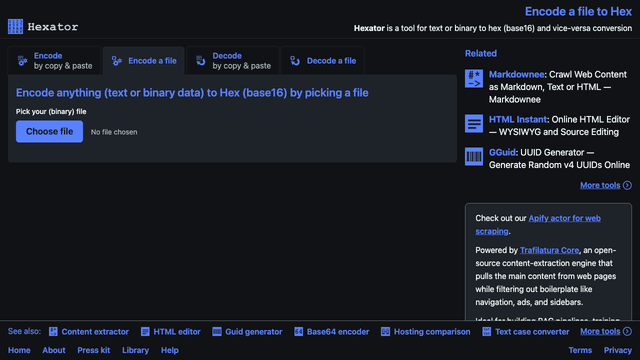Switch to Decode by copy & paste tab
Screen dimensions: 640x360
pos(233,61)
